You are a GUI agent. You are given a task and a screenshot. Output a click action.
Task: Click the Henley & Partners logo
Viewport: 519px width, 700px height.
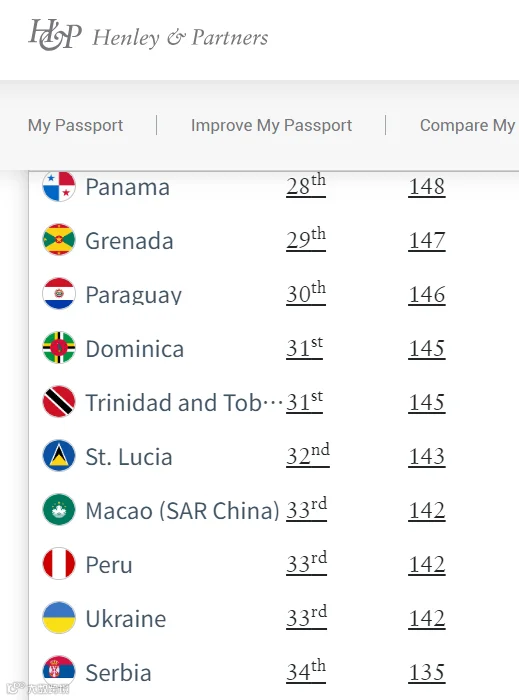[148, 35]
